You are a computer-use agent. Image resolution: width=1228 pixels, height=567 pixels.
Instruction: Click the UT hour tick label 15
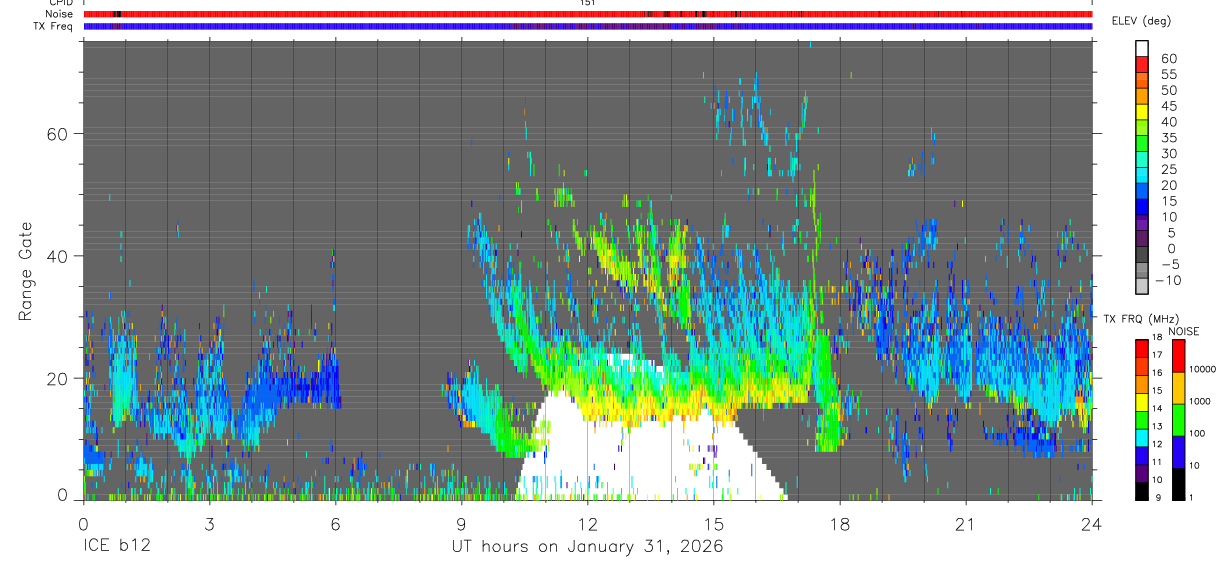tap(713, 524)
